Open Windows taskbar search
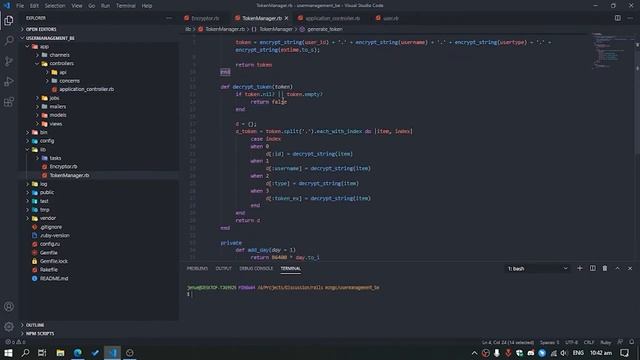 coord(25,353)
